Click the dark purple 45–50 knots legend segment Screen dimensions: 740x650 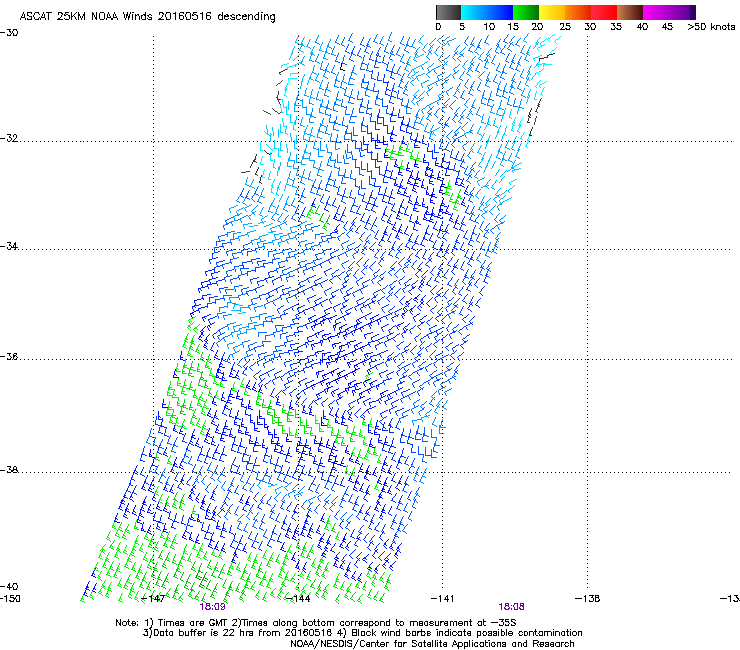682,12
